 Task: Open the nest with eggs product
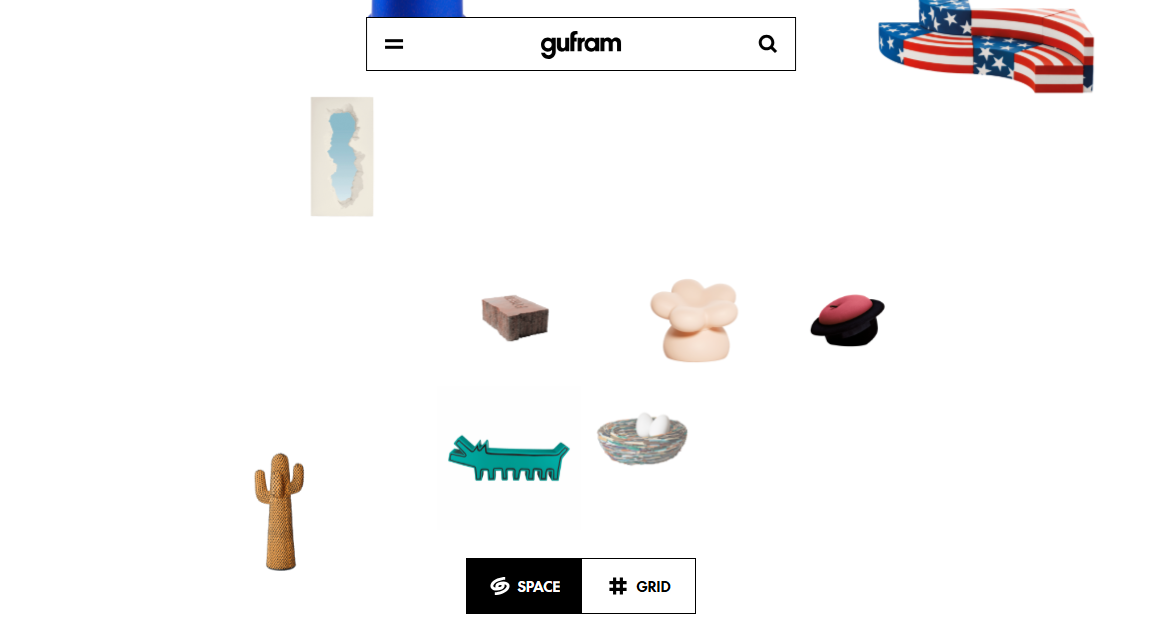pyautogui.click(x=642, y=439)
